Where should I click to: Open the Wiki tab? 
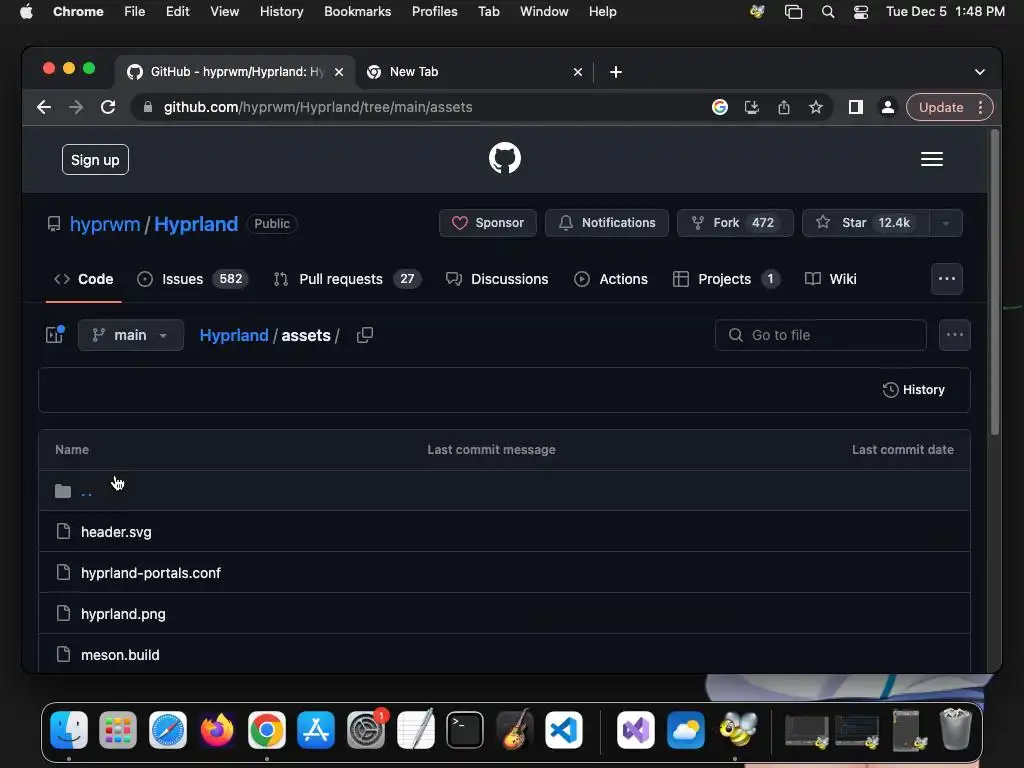(831, 279)
